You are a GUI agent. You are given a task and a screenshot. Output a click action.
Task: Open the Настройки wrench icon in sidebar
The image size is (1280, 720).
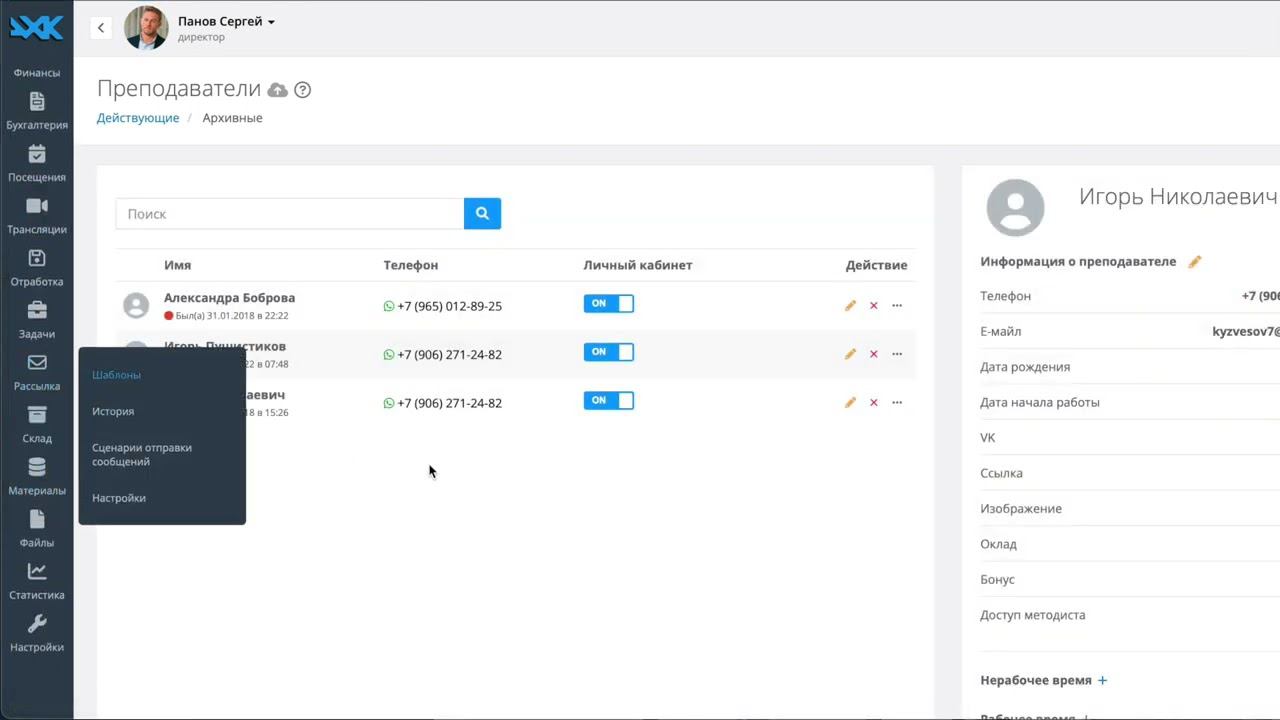(37, 623)
